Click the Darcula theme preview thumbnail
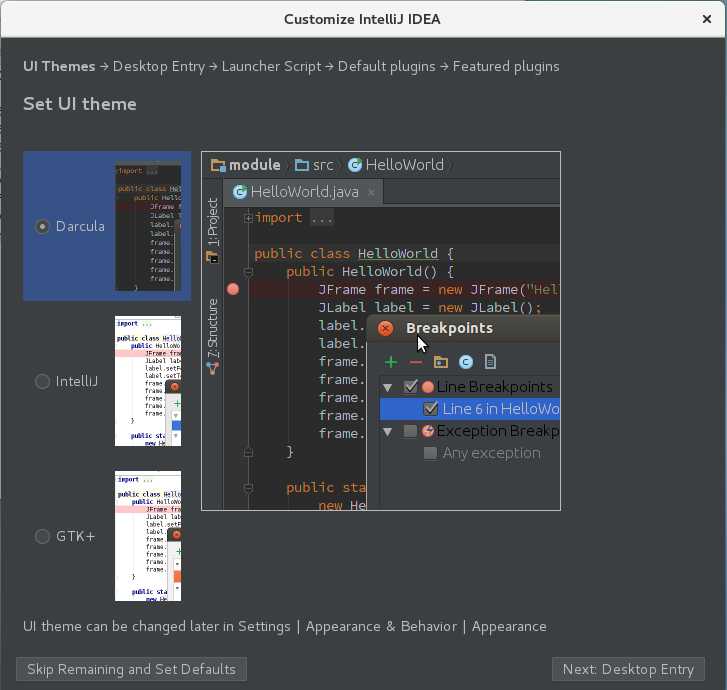 pyautogui.click(x=148, y=226)
